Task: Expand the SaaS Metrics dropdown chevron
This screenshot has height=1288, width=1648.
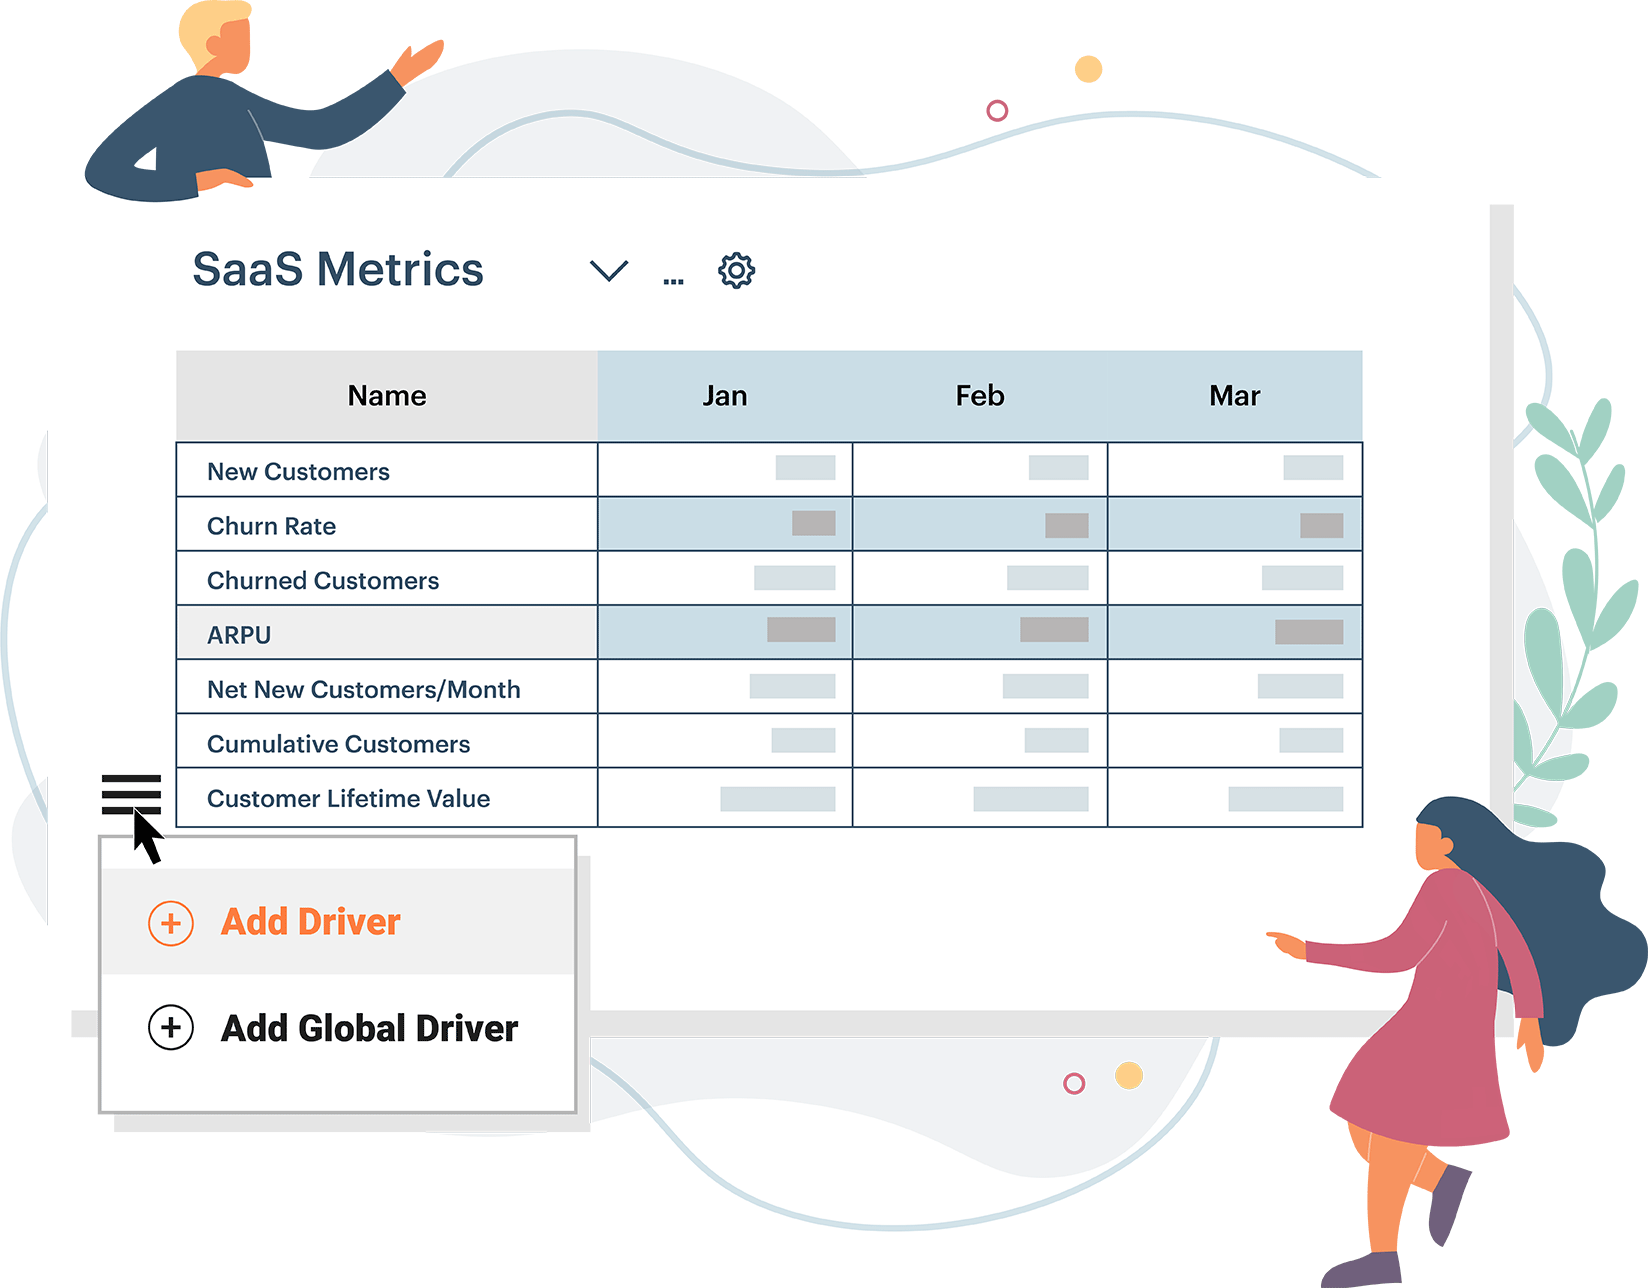Action: click(608, 271)
